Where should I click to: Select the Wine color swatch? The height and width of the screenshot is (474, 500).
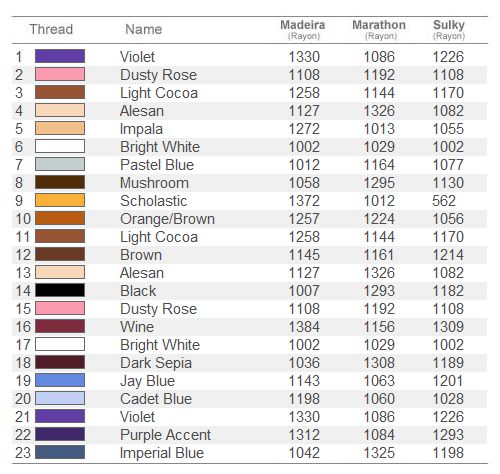pyautogui.click(x=60, y=326)
